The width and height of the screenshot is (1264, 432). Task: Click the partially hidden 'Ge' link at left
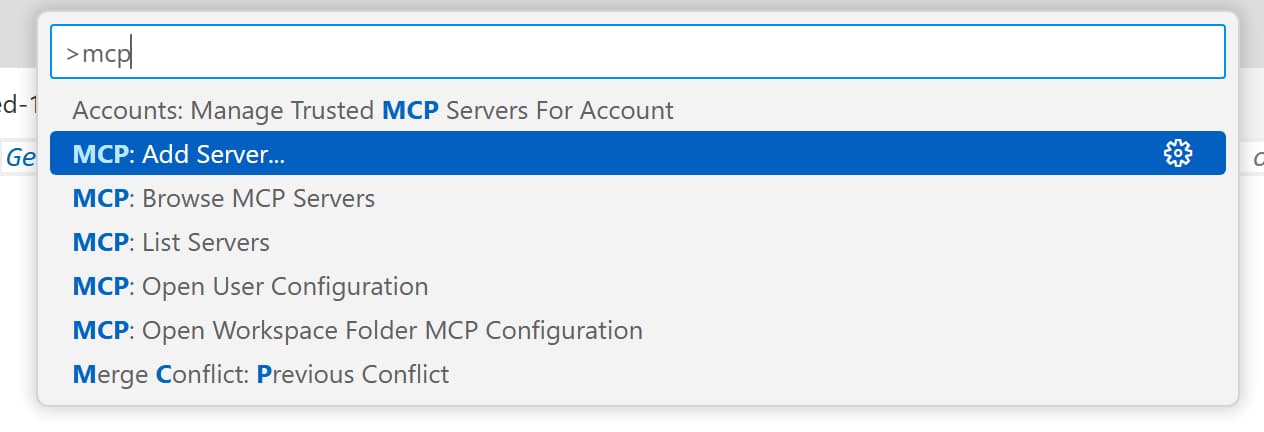tap(20, 157)
